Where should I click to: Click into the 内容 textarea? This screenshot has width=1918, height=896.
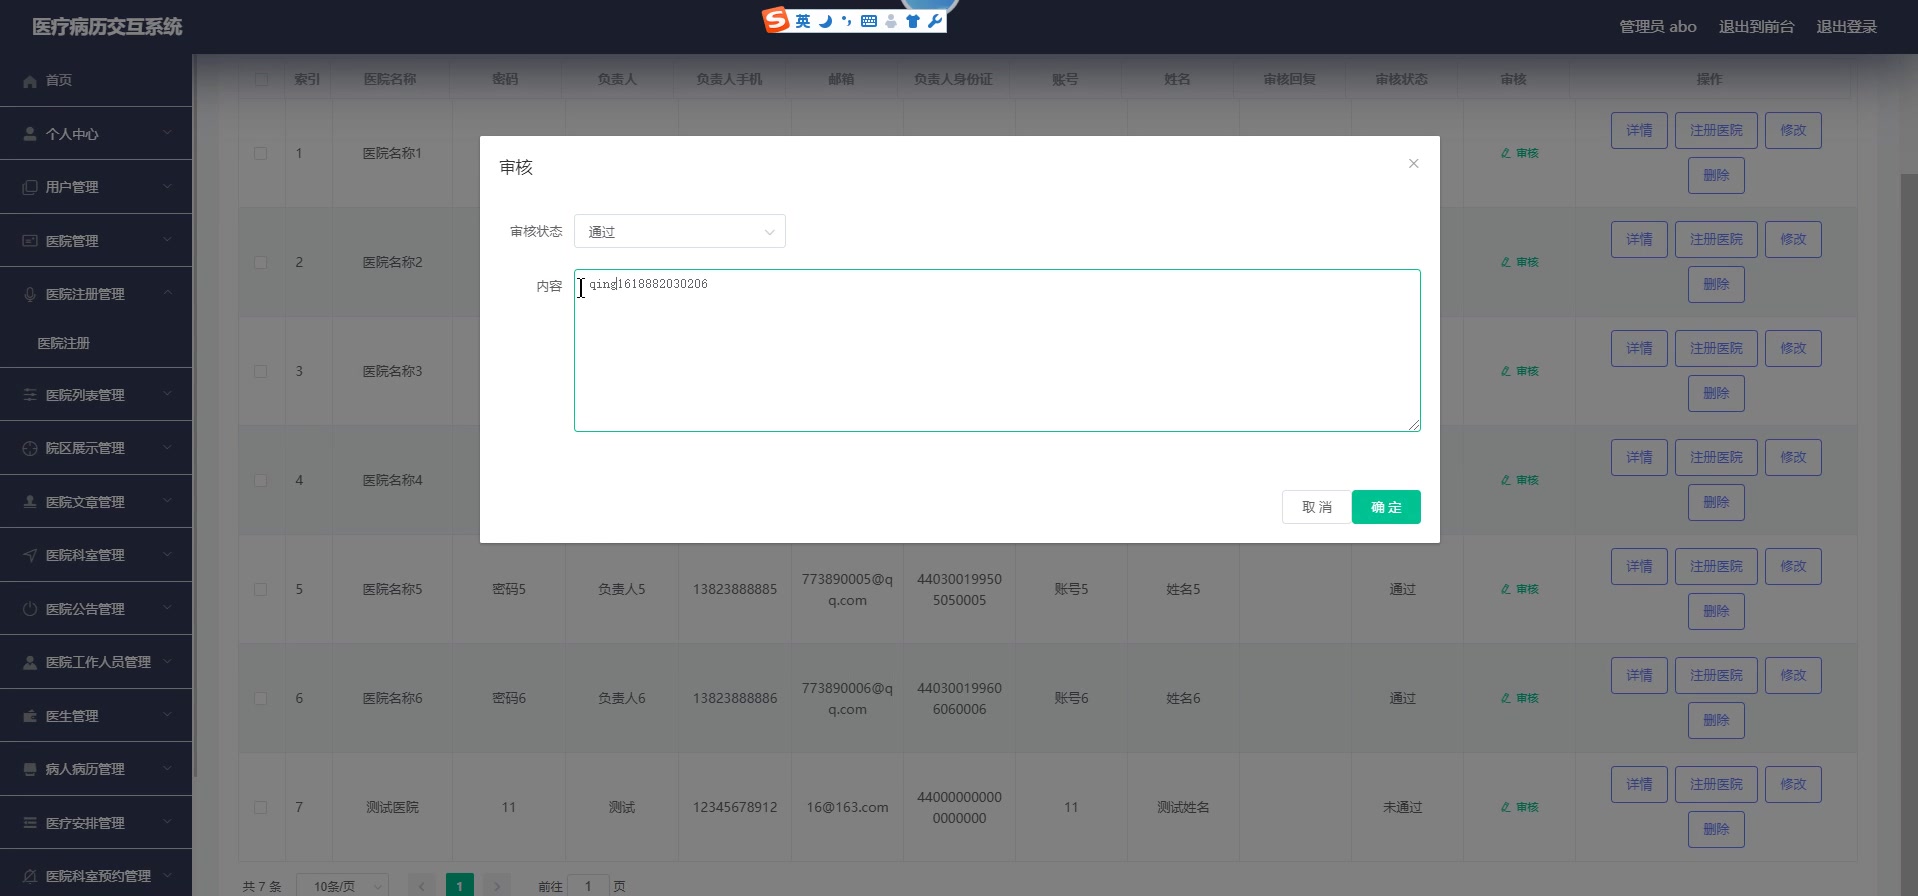(997, 350)
